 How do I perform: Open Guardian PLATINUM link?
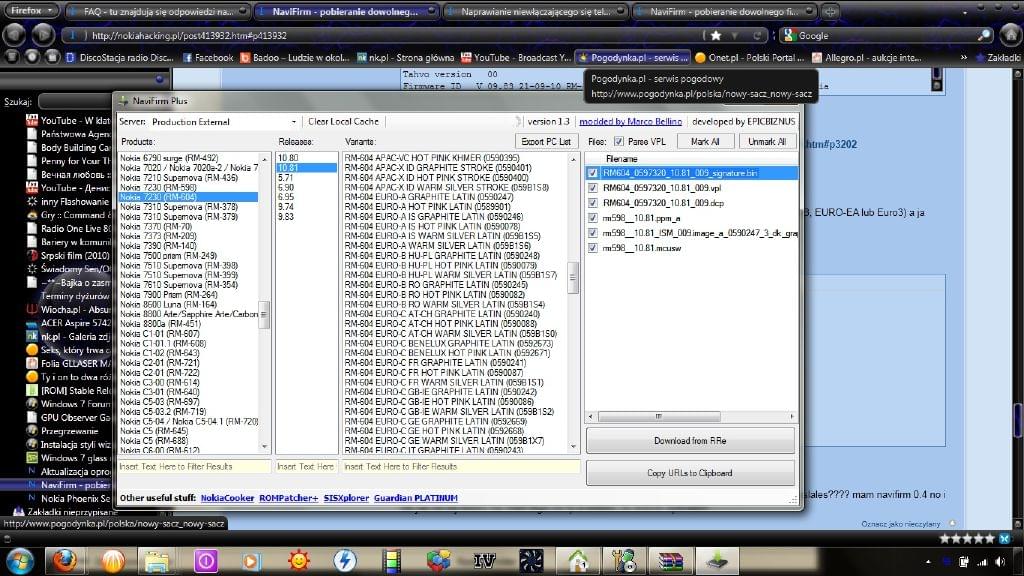pyautogui.click(x=415, y=498)
